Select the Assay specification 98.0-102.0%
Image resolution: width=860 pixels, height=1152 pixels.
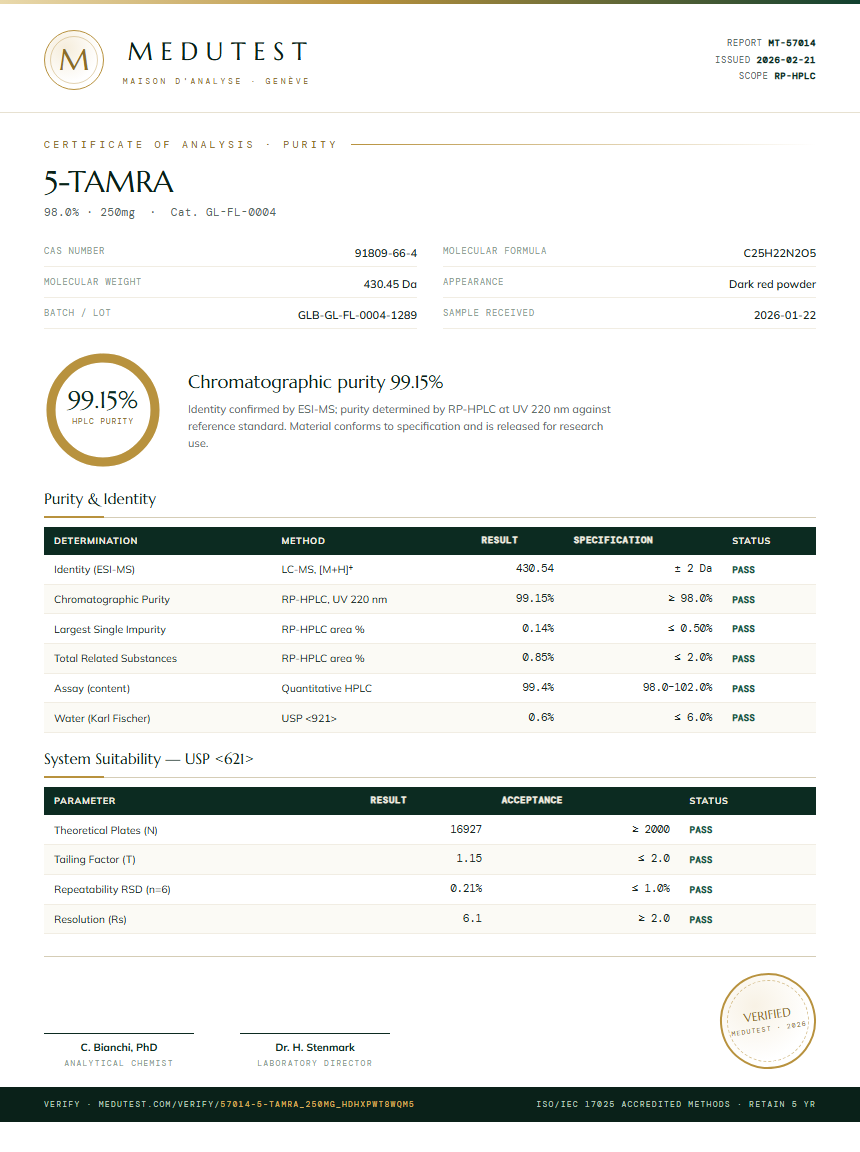[677, 688]
